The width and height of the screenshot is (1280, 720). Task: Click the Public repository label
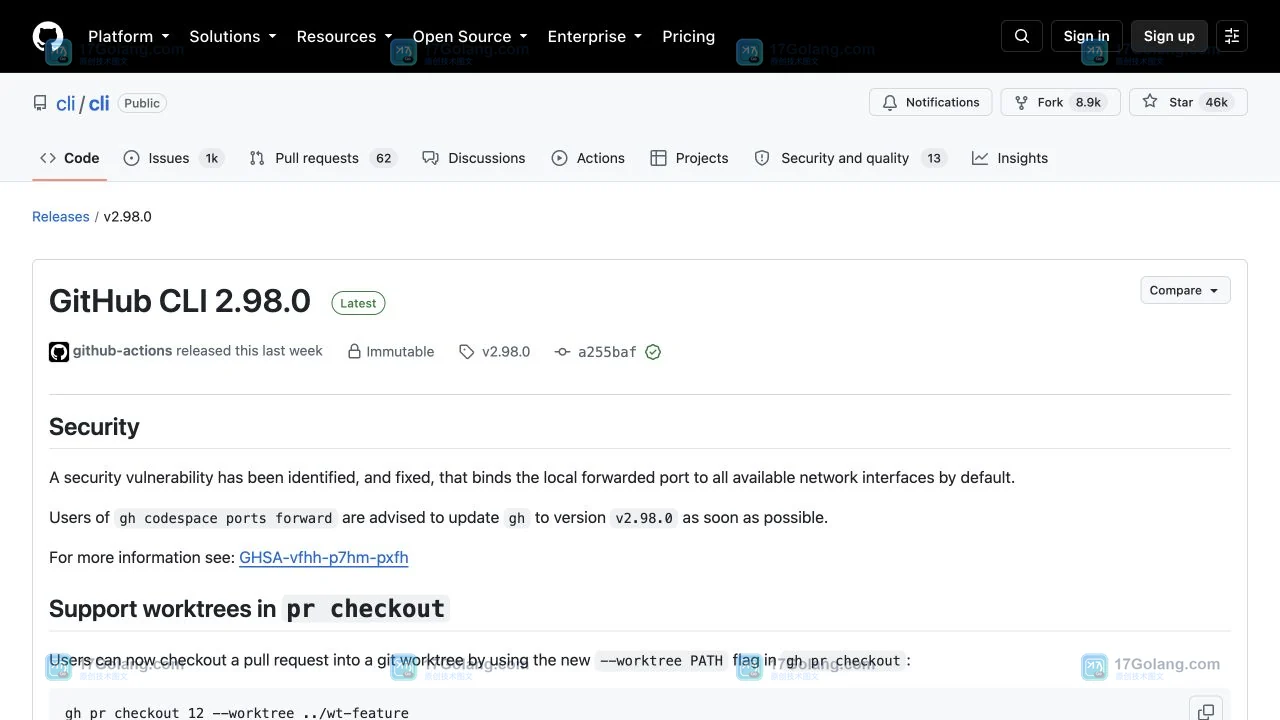click(142, 103)
